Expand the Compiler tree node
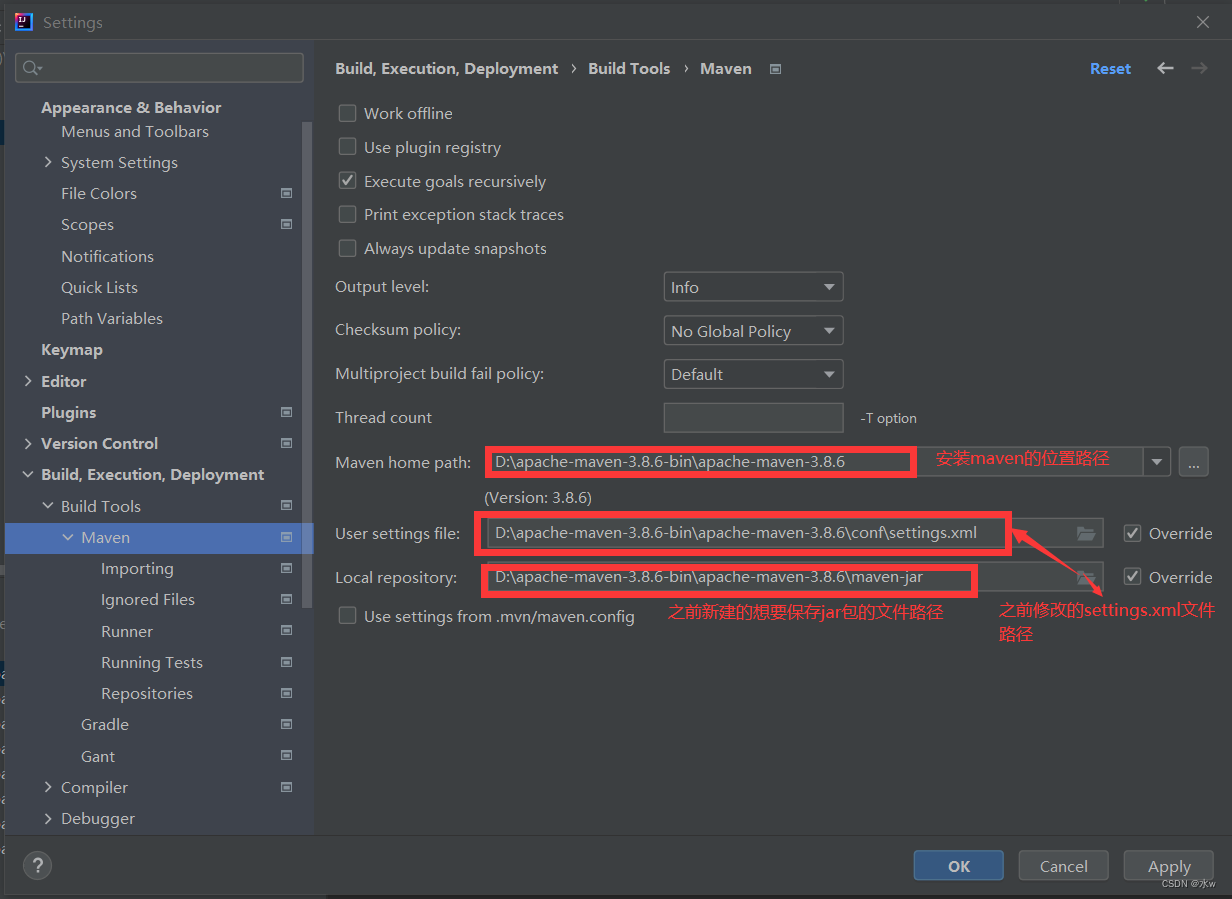Viewport: 1232px width, 899px height. click(x=48, y=787)
